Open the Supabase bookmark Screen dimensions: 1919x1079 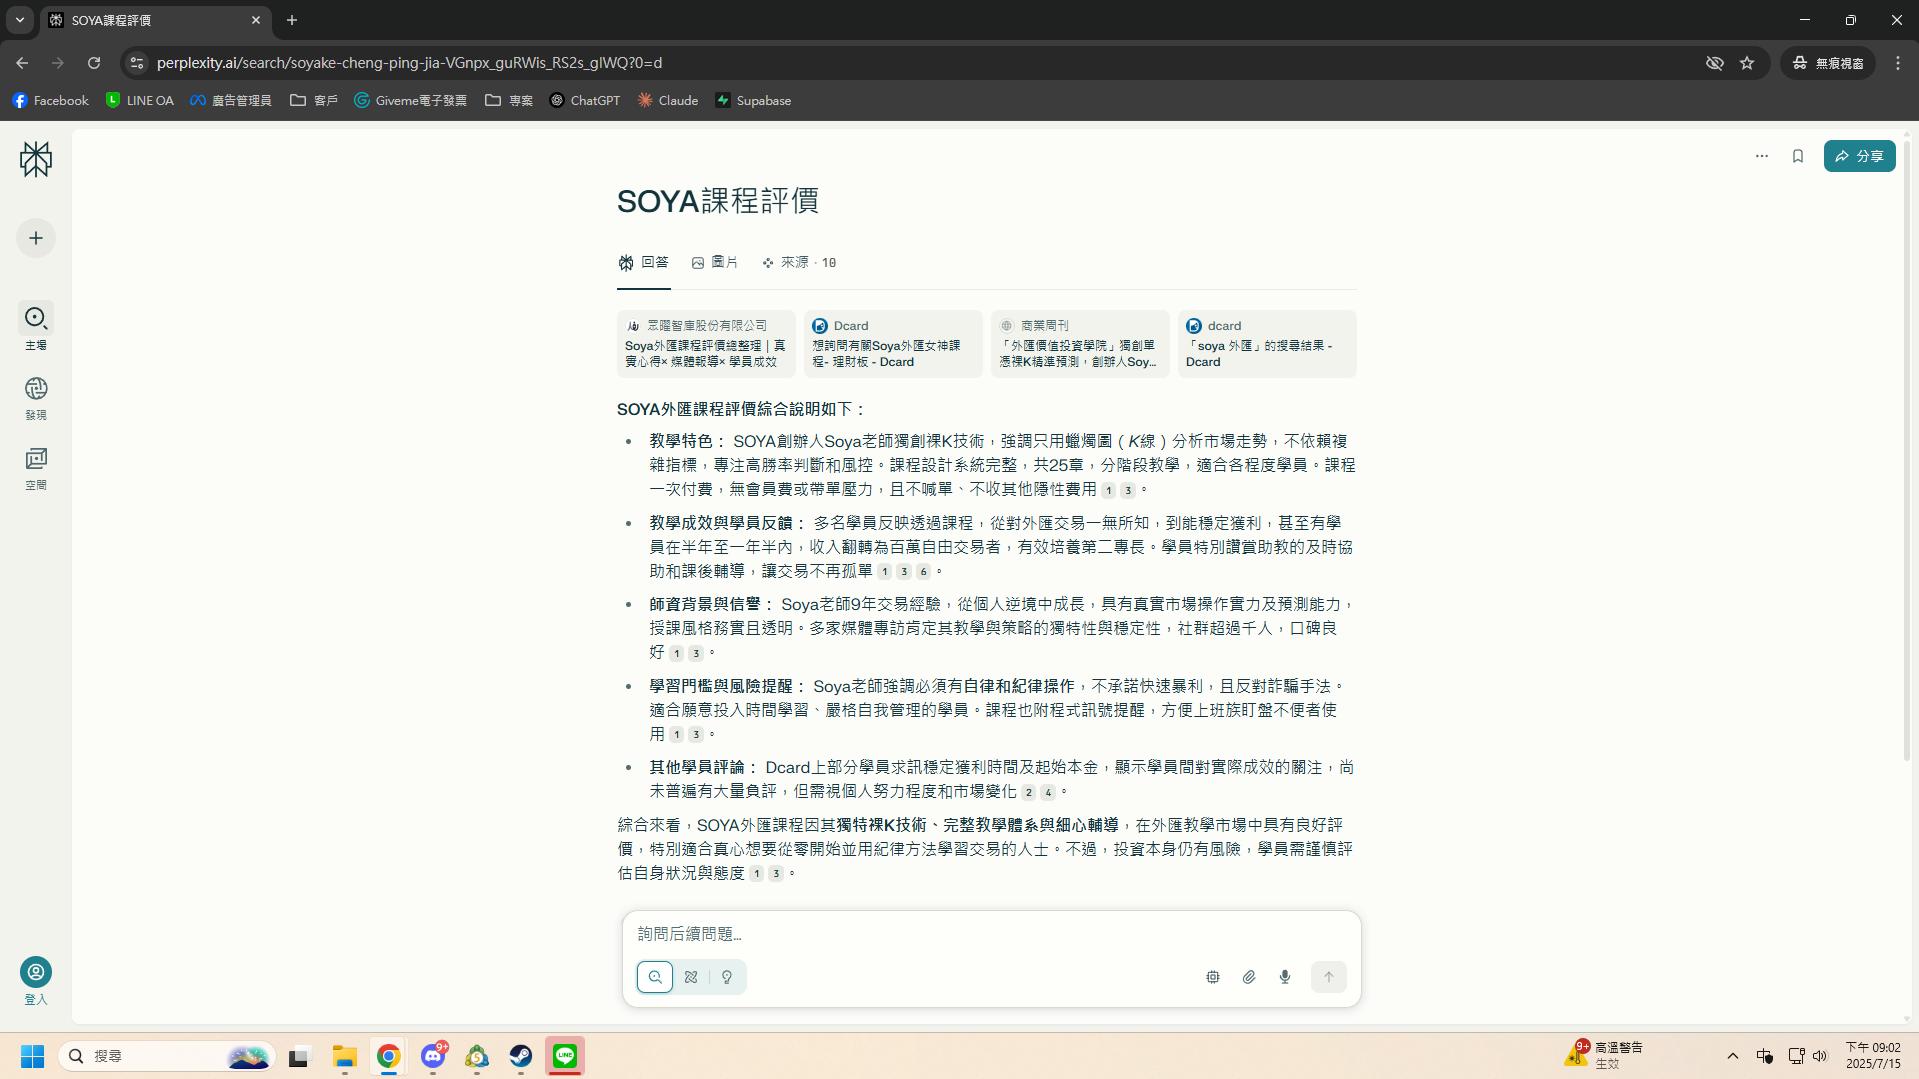(753, 100)
